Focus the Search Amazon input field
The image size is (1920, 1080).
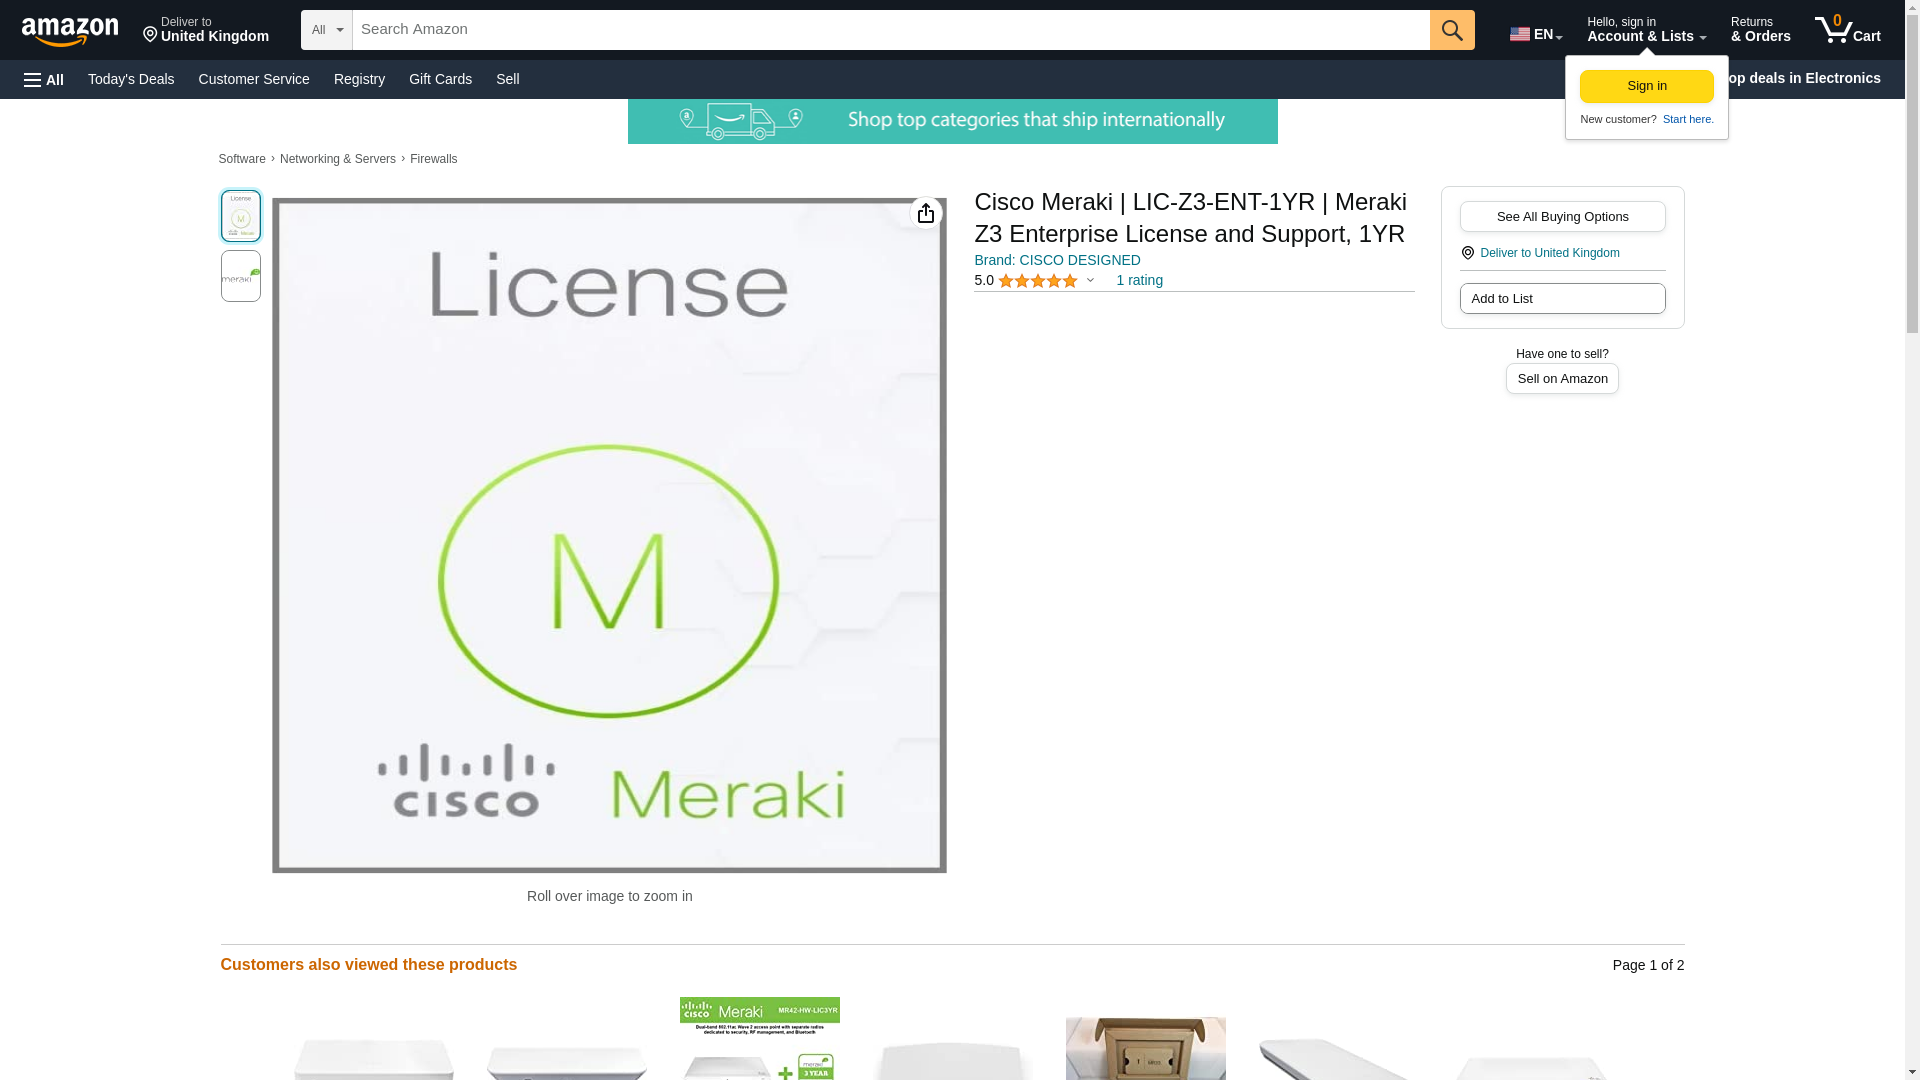click(890, 30)
